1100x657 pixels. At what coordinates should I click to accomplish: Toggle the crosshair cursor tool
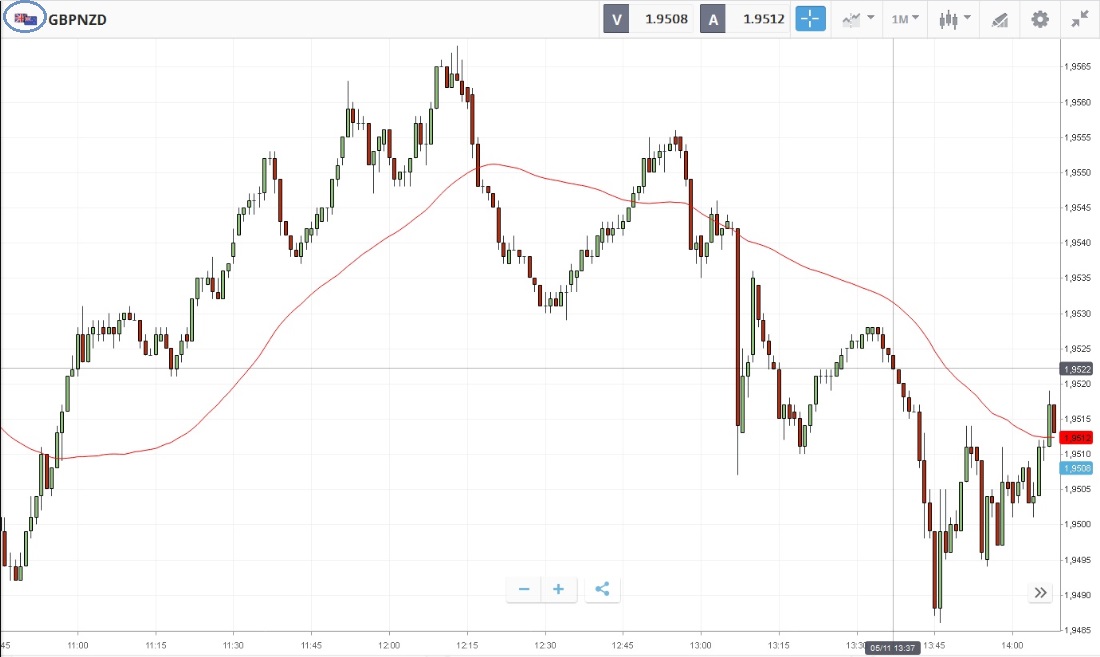pos(810,19)
